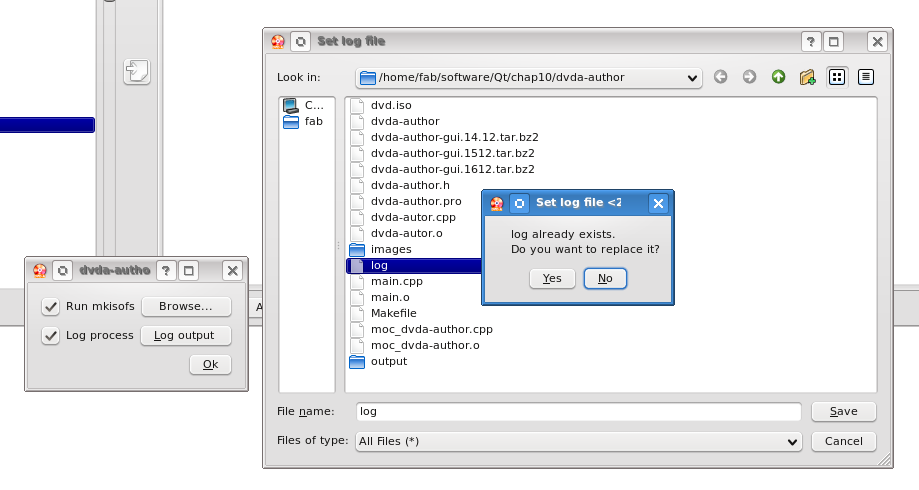Click Browse... for mkisofs
Image resolution: width=919 pixels, height=490 pixels.
click(x=185, y=306)
